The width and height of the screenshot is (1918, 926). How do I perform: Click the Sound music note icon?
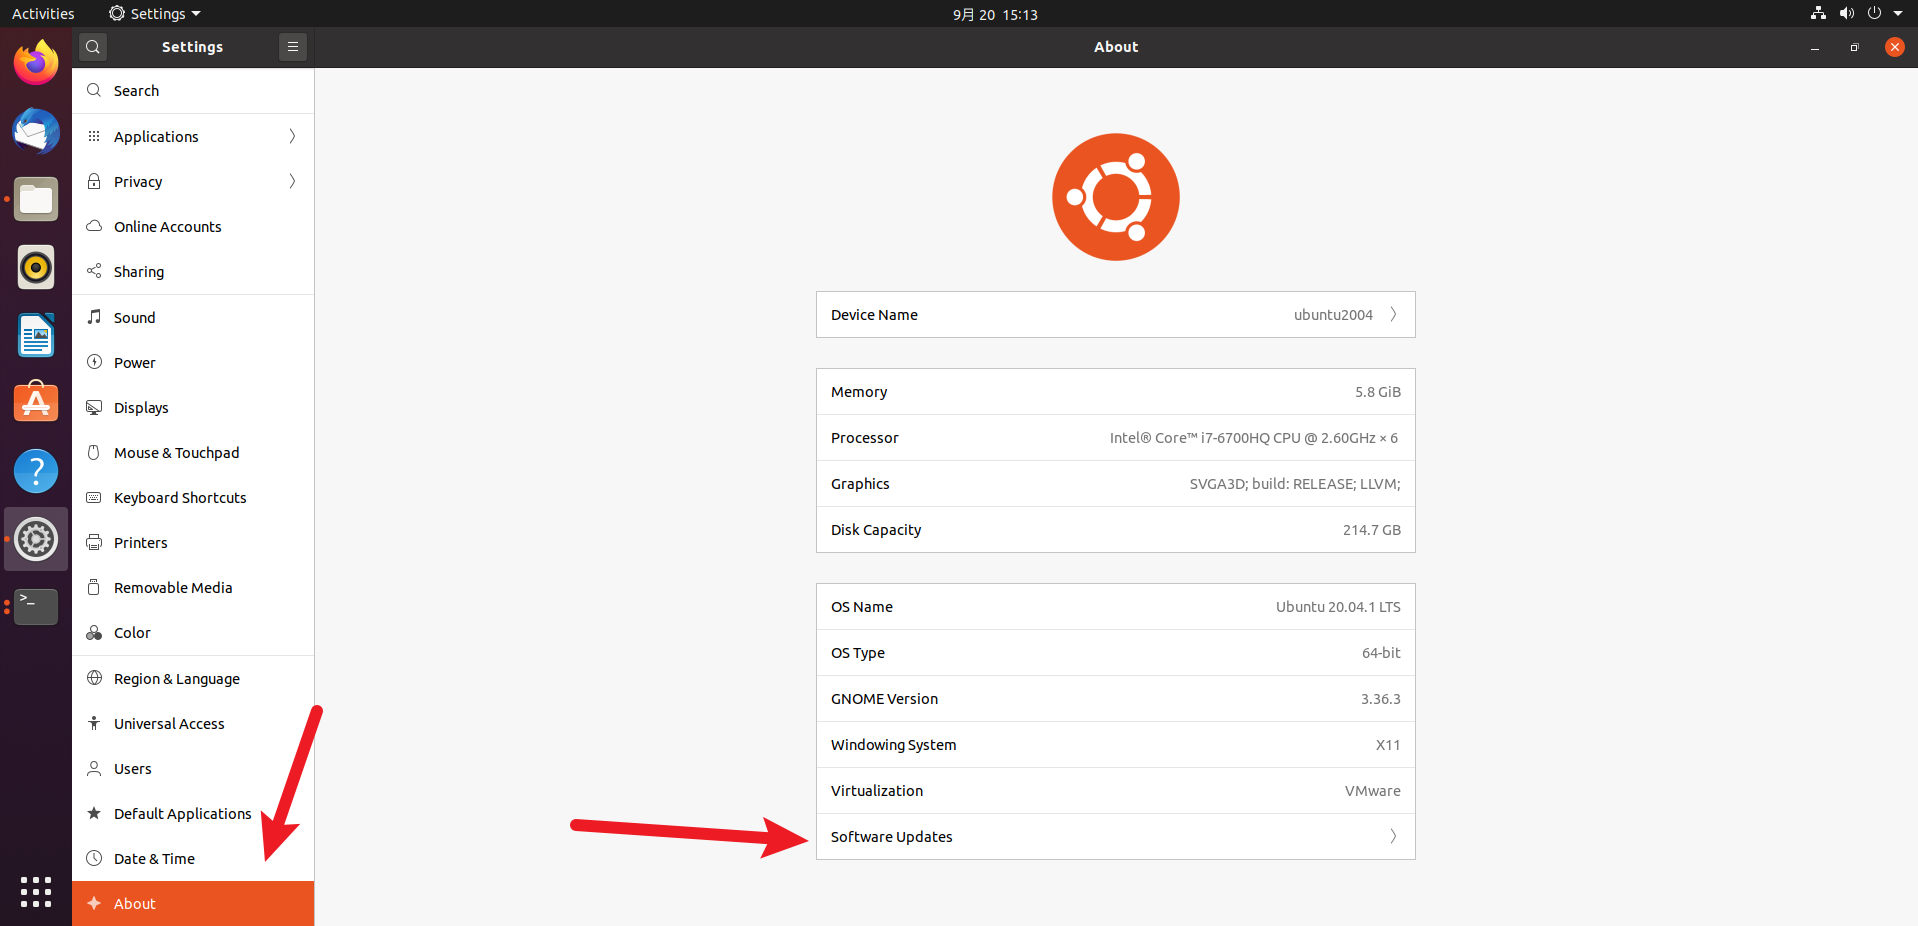pyautogui.click(x=94, y=317)
